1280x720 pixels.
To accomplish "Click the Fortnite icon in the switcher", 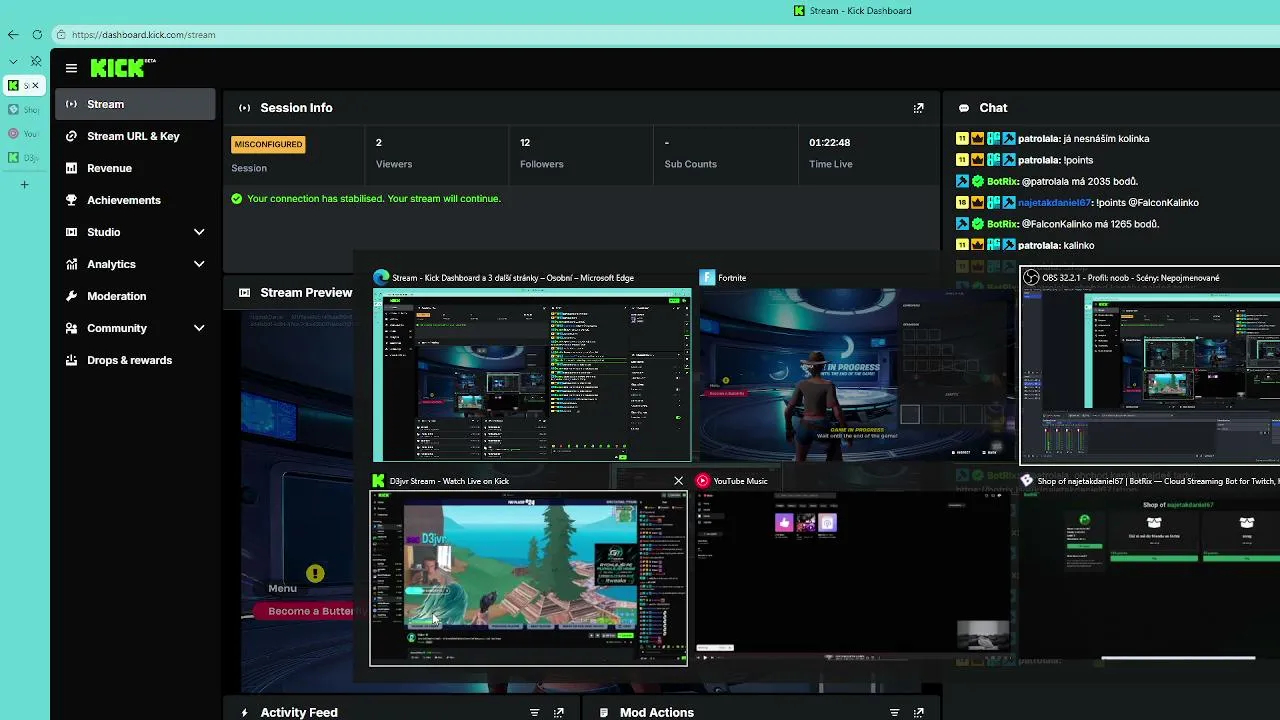I will pos(707,278).
